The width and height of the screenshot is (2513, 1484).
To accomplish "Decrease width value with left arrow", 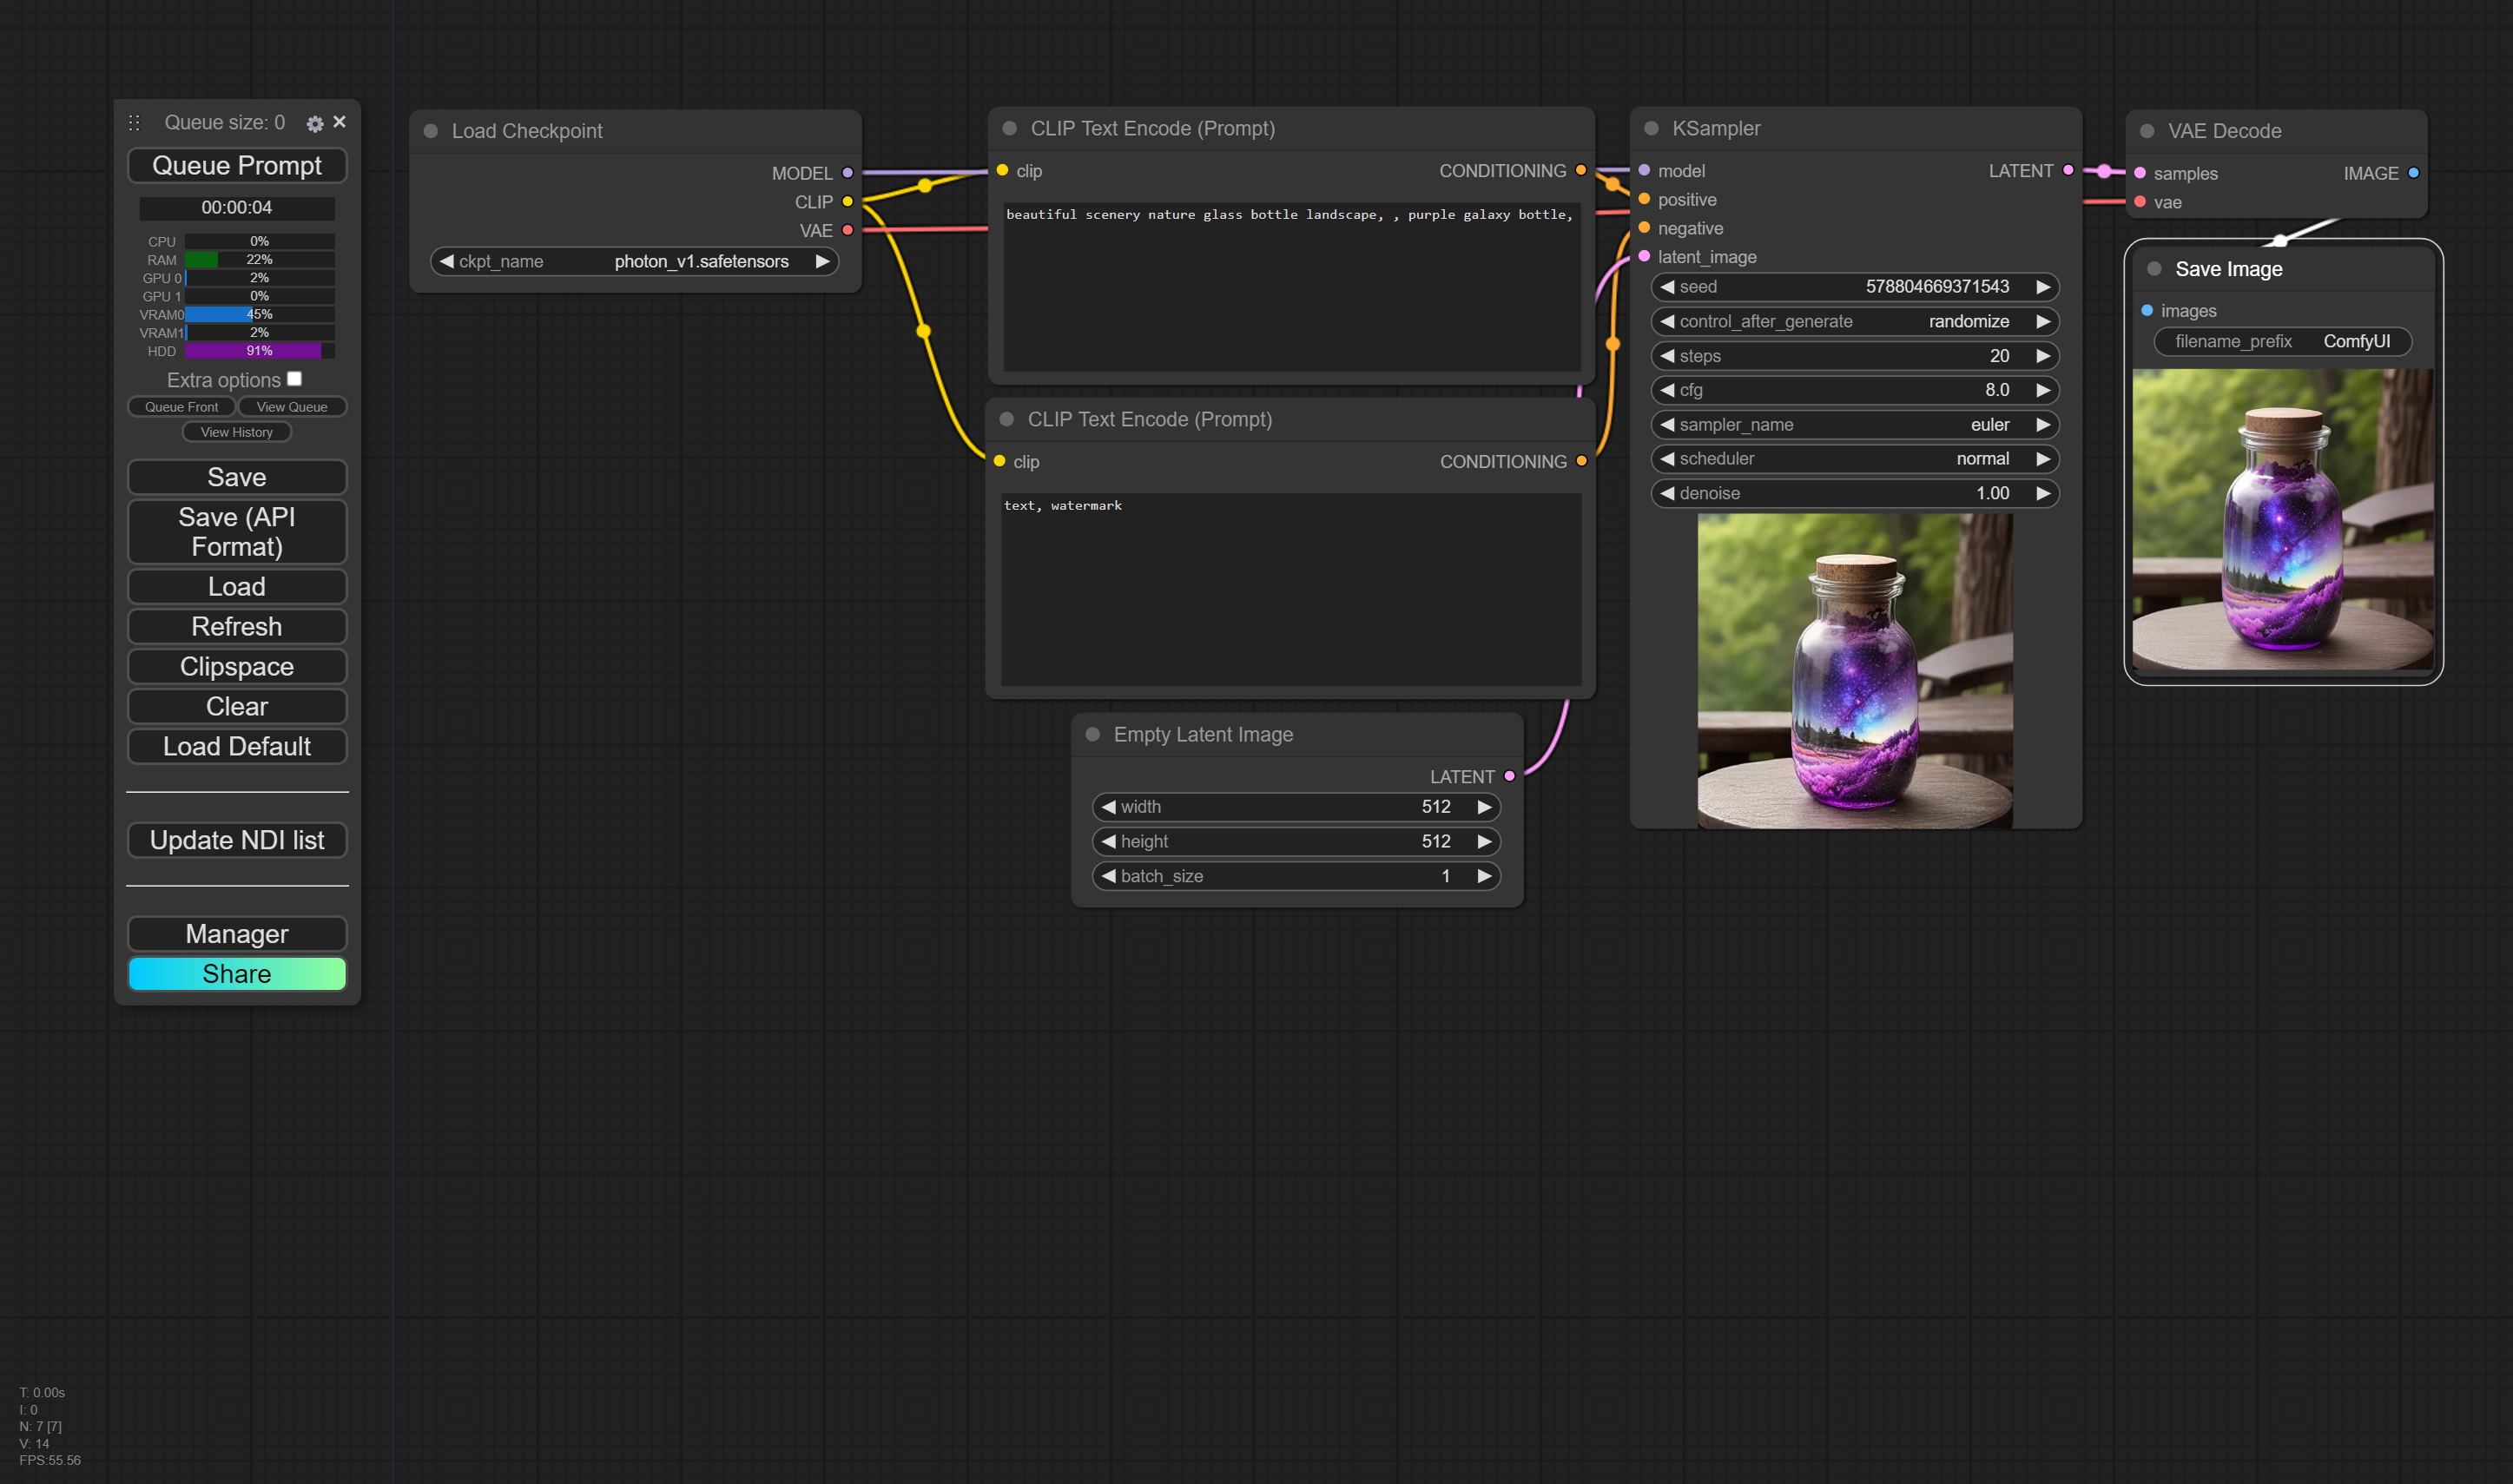I will point(1108,807).
